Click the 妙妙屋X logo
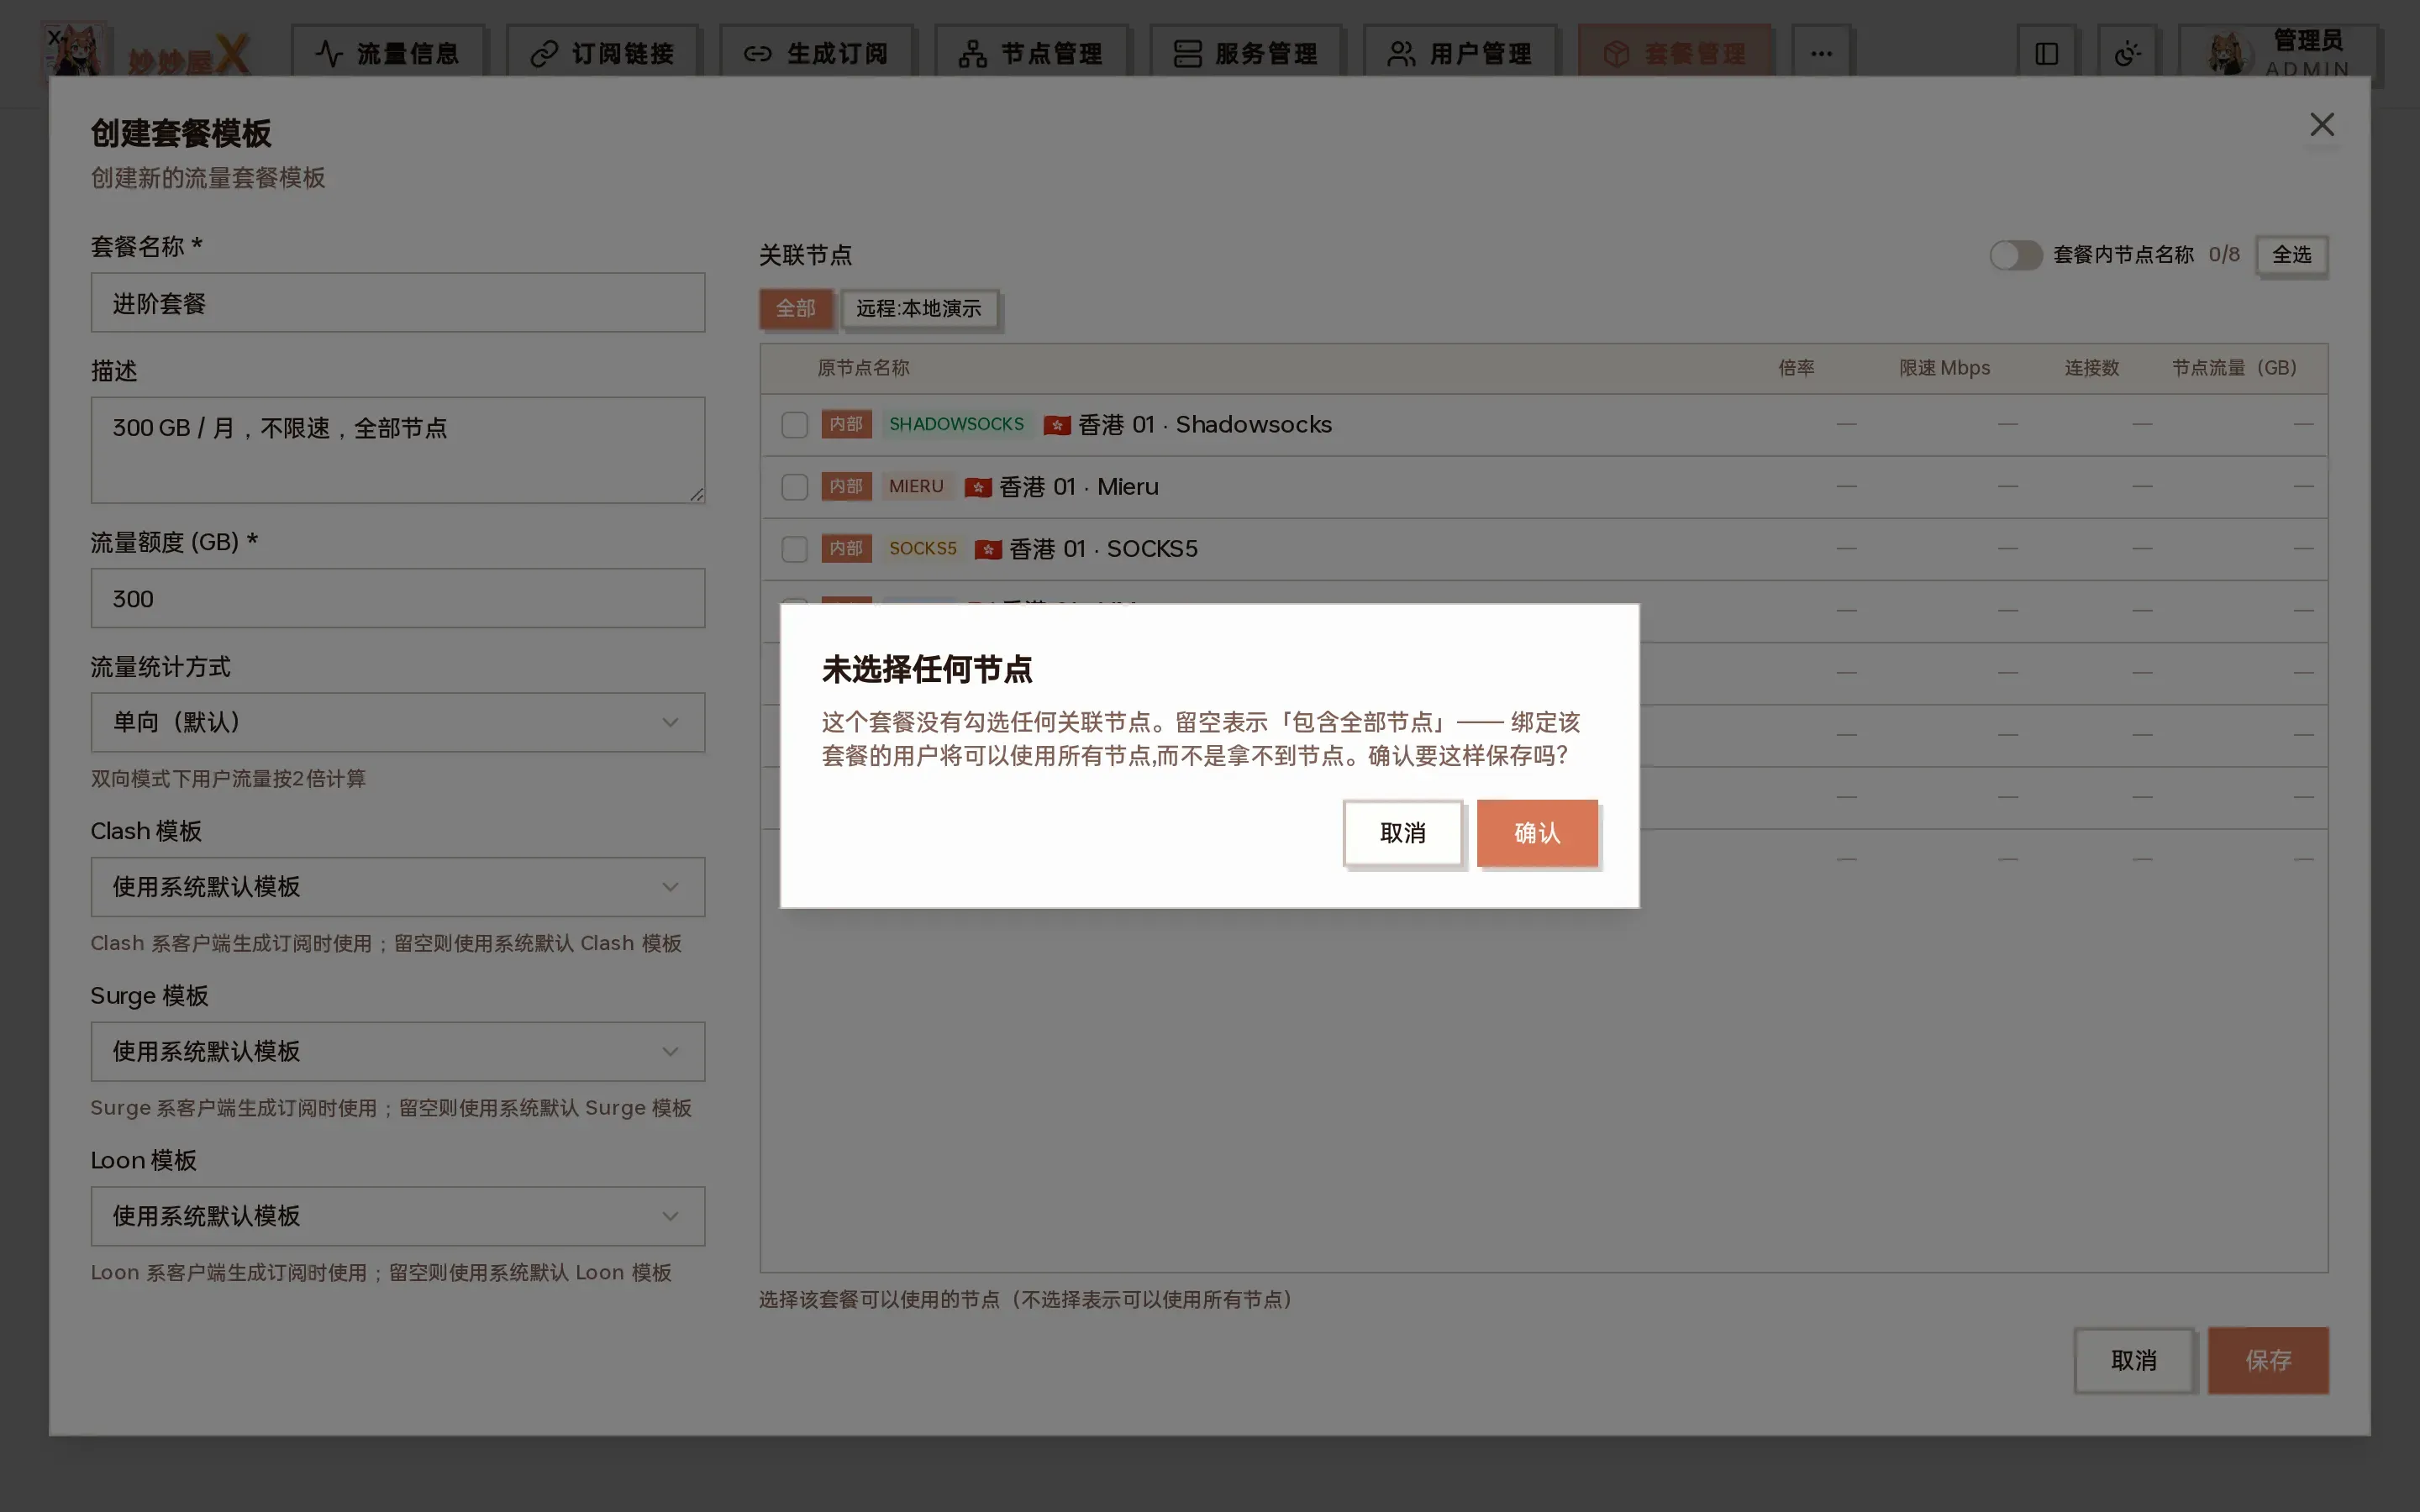Viewport: 2420px width, 1512px height. click(x=148, y=53)
